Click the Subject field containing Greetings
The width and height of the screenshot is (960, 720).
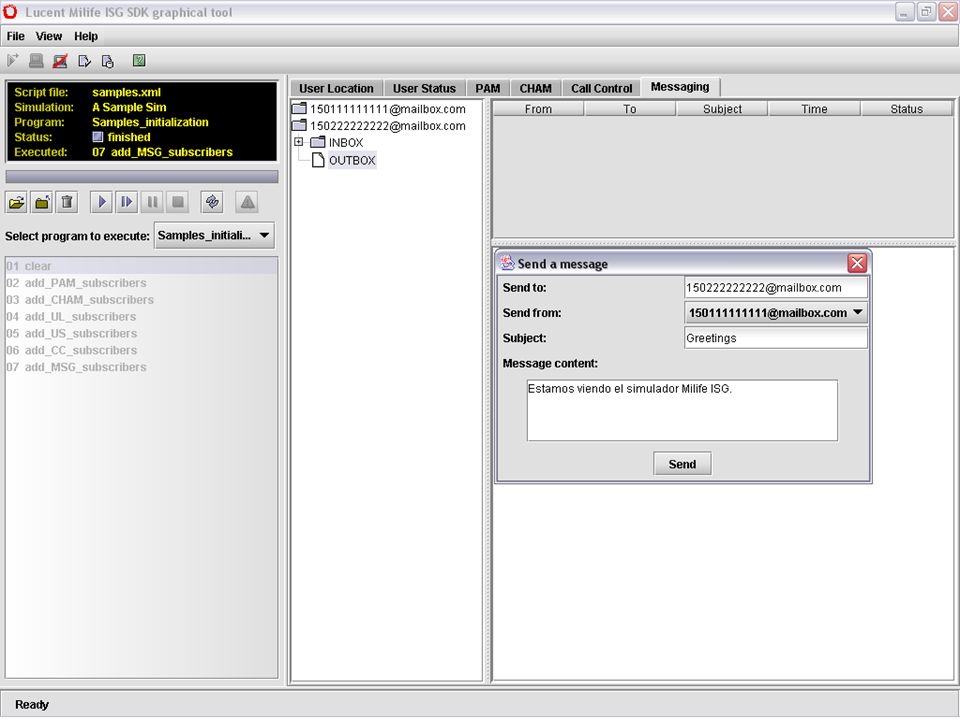(776, 338)
